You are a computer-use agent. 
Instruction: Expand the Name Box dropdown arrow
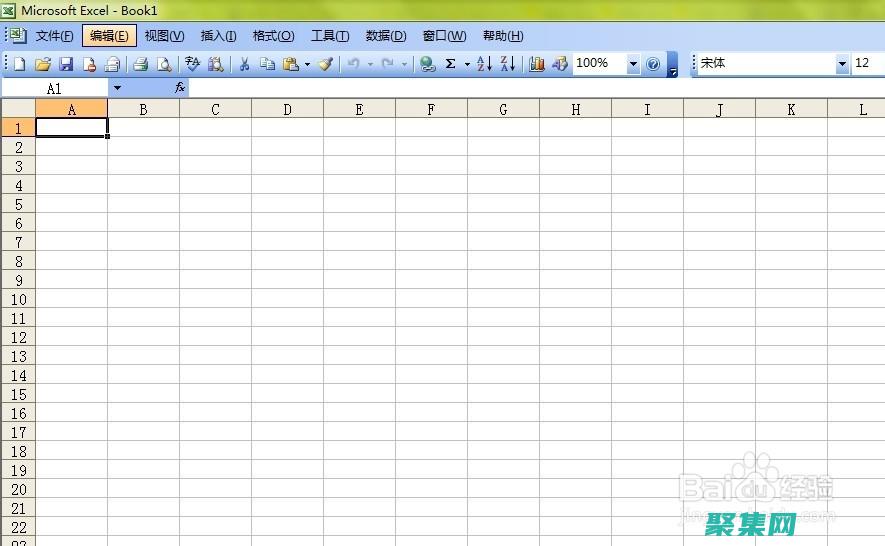pyautogui.click(x=117, y=88)
